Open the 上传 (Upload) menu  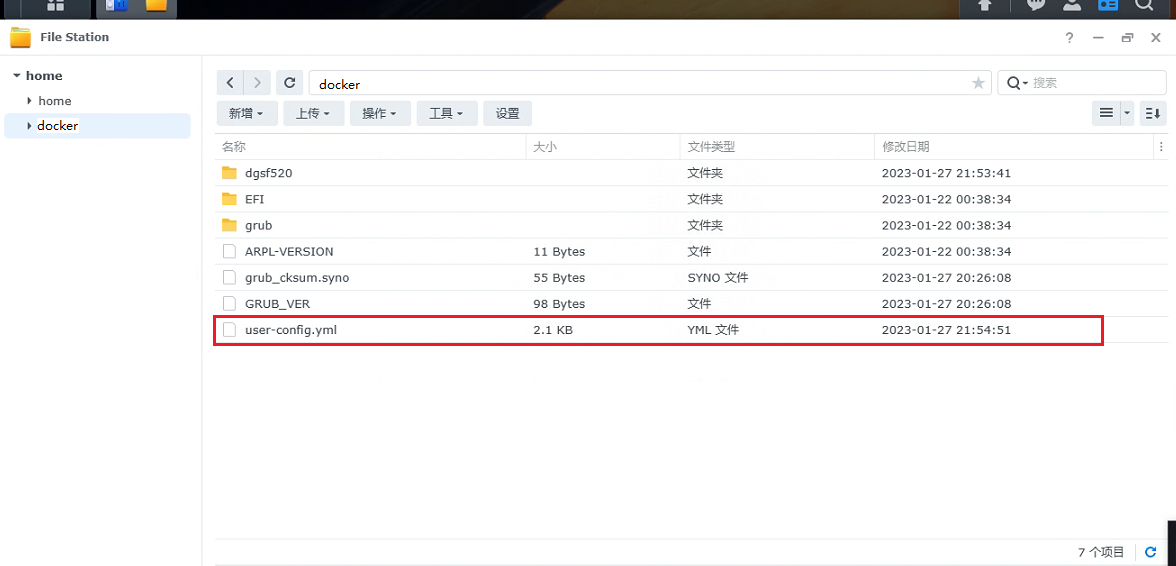tap(313, 113)
